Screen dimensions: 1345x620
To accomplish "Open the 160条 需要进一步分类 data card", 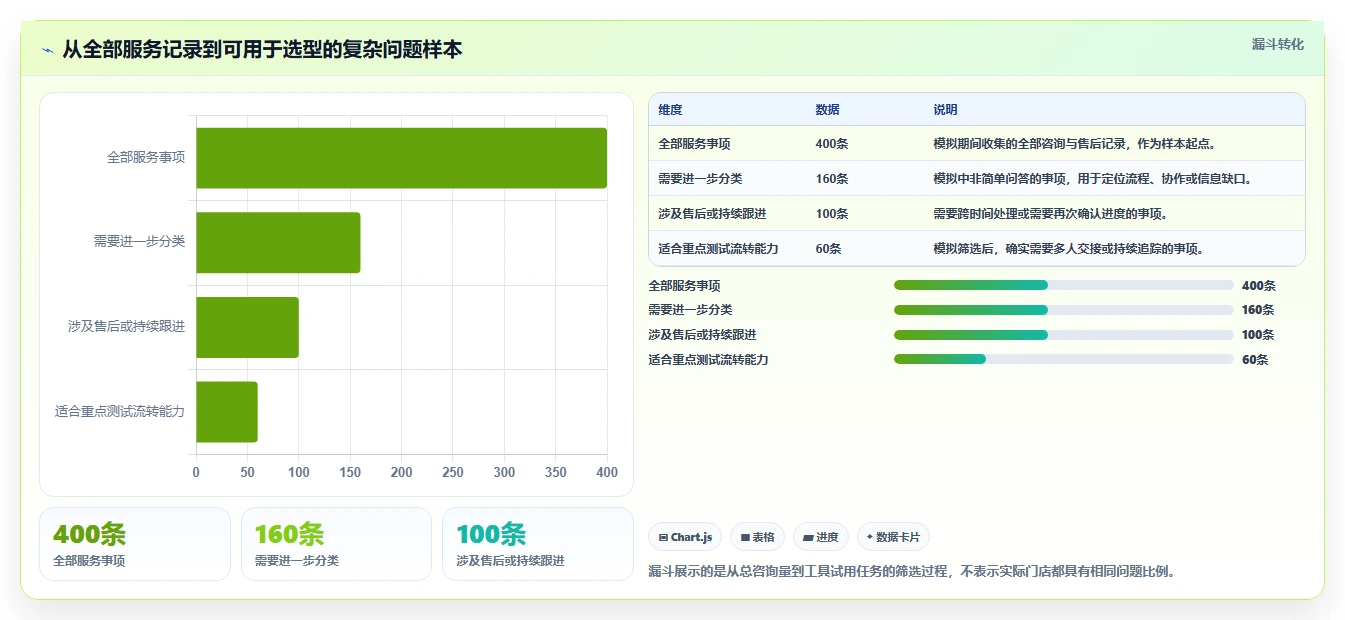I will (336, 544).
